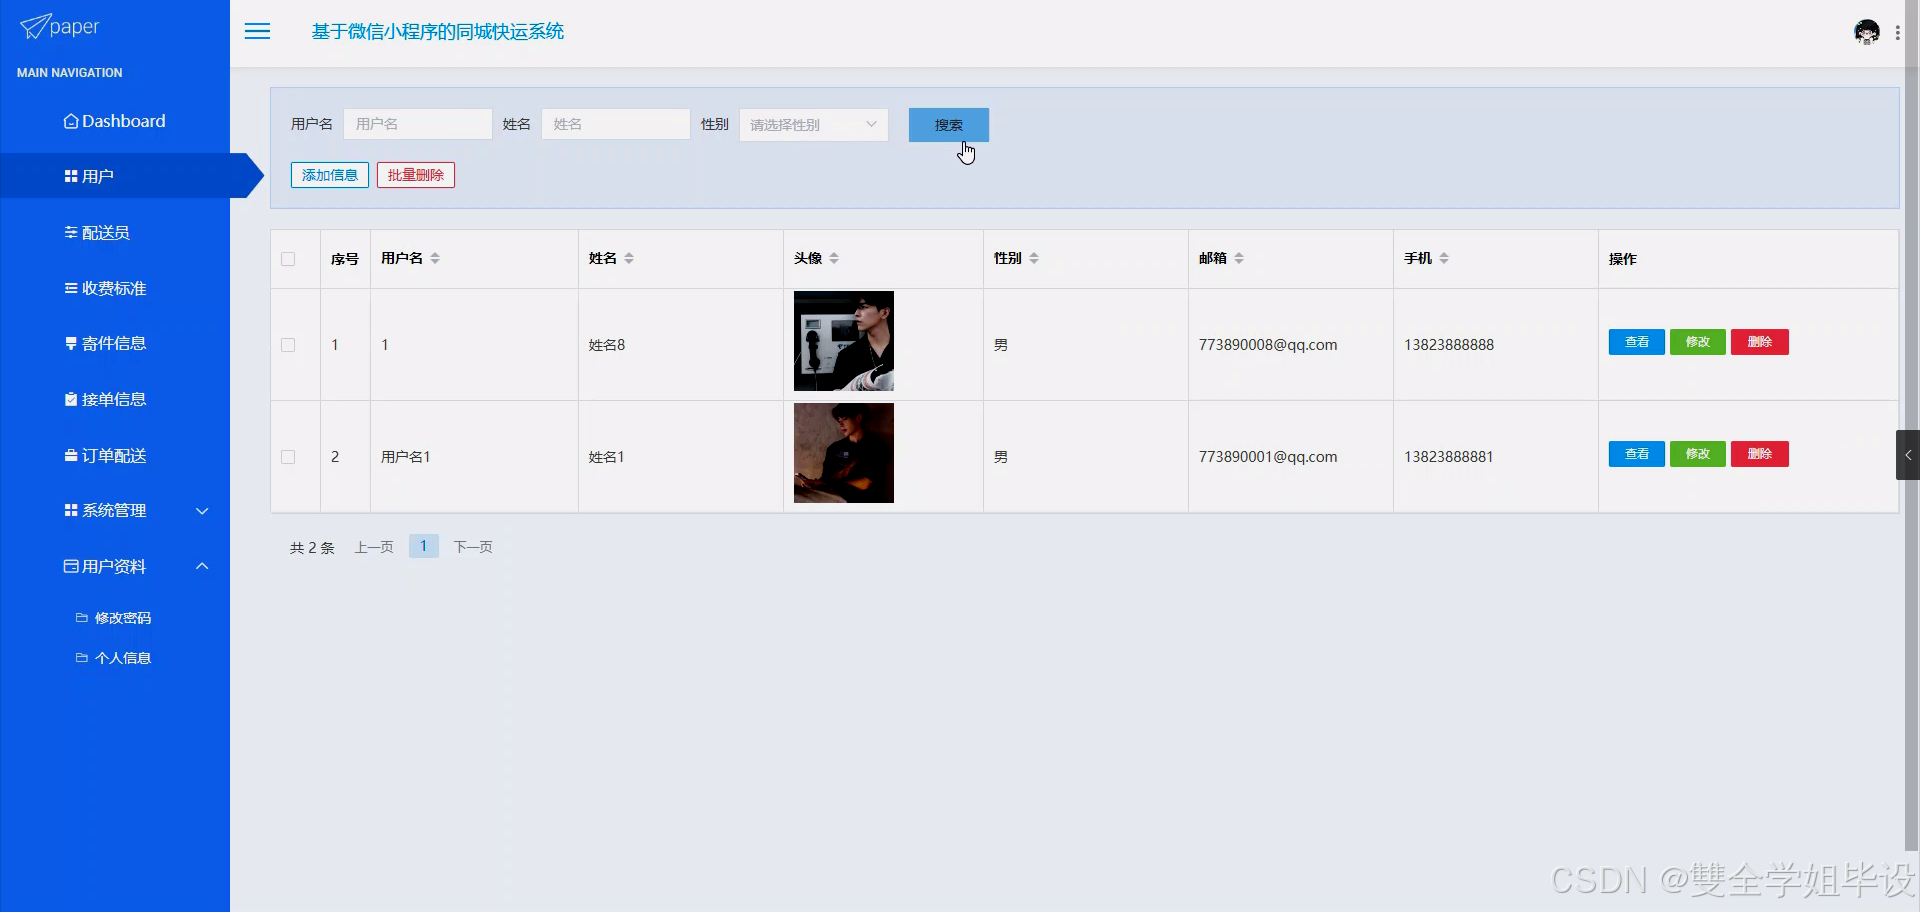1920x912 pixels.
Task: Click the 添加信息 button
Action: tap(329, 174)
